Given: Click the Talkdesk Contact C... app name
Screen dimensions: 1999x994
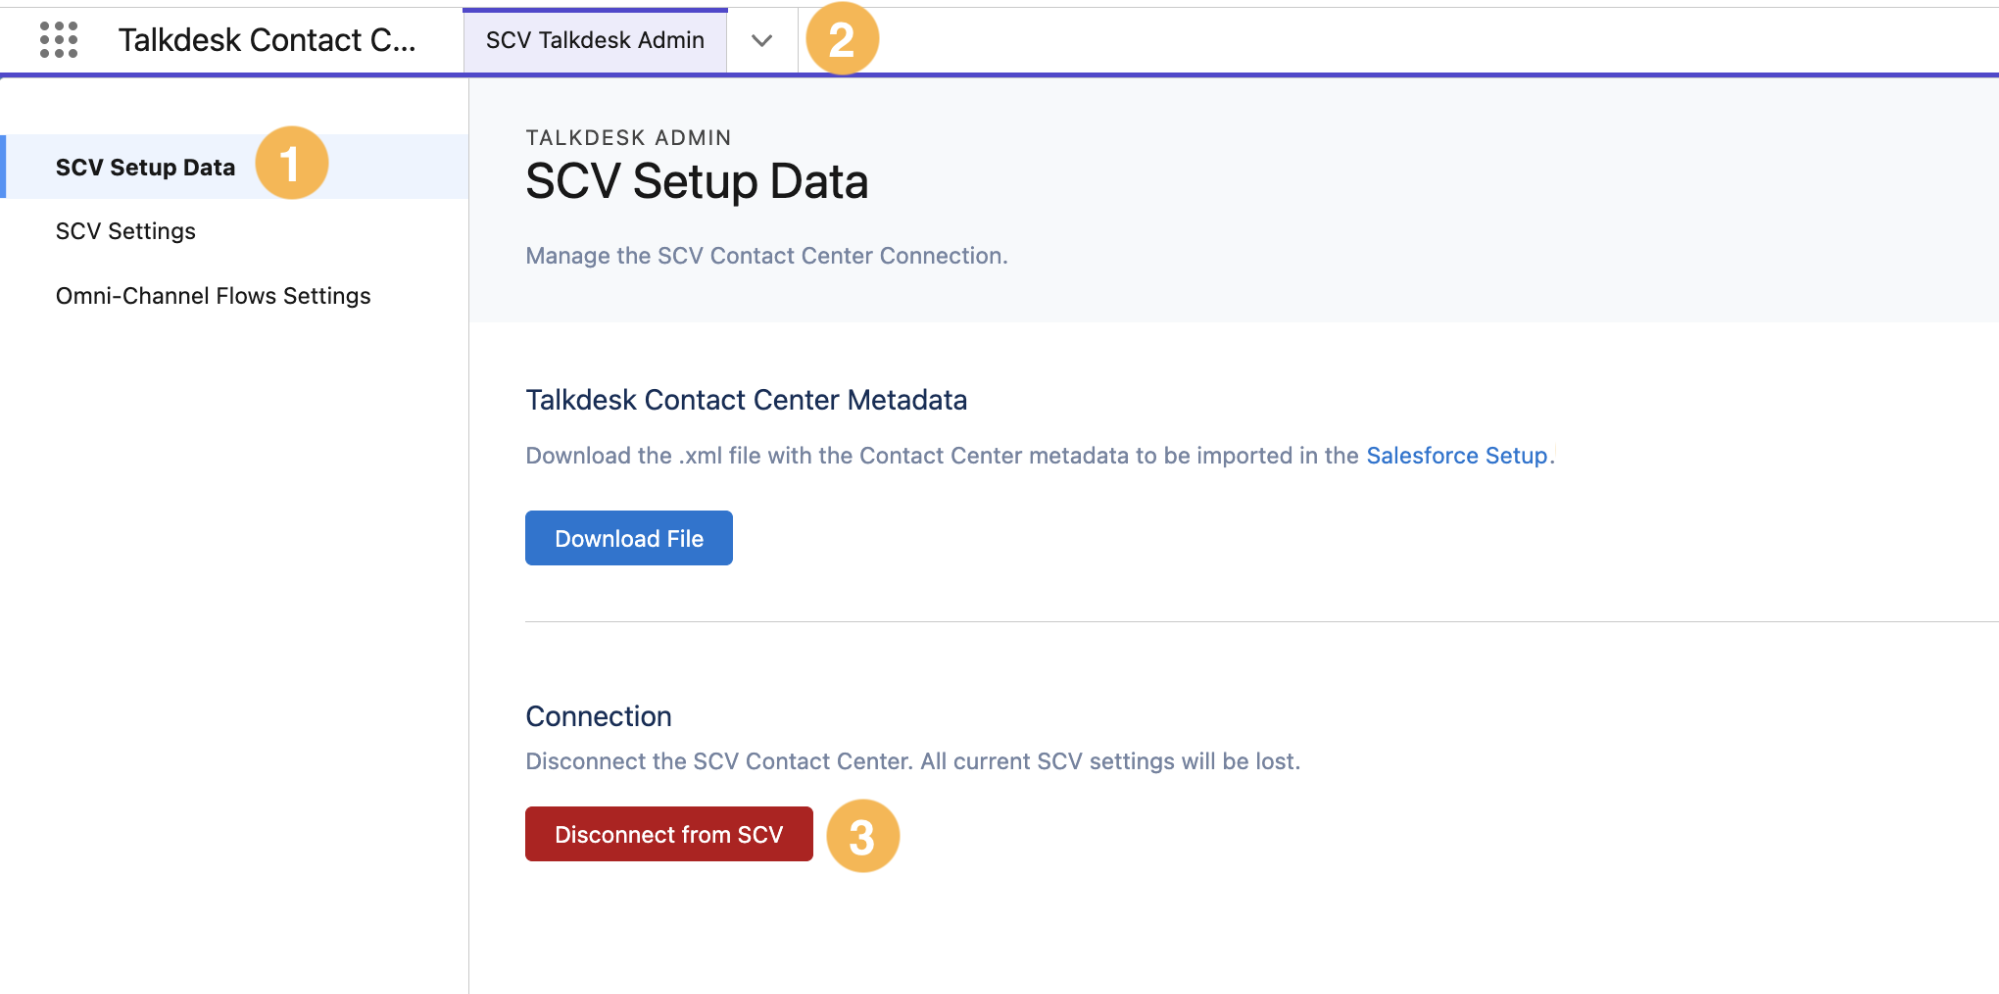Looking at the screenshot, I should [267, 40].
